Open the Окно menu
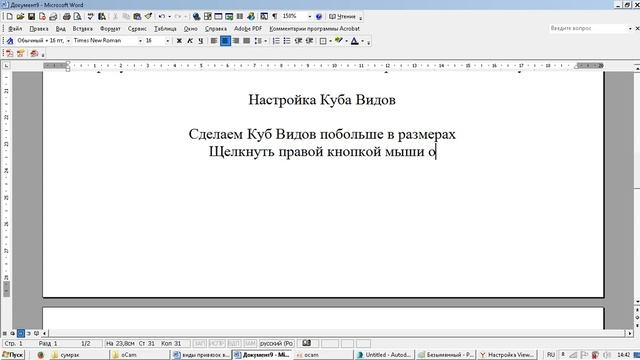This screenshot has width=640, height=360. (x=190, y=29)
